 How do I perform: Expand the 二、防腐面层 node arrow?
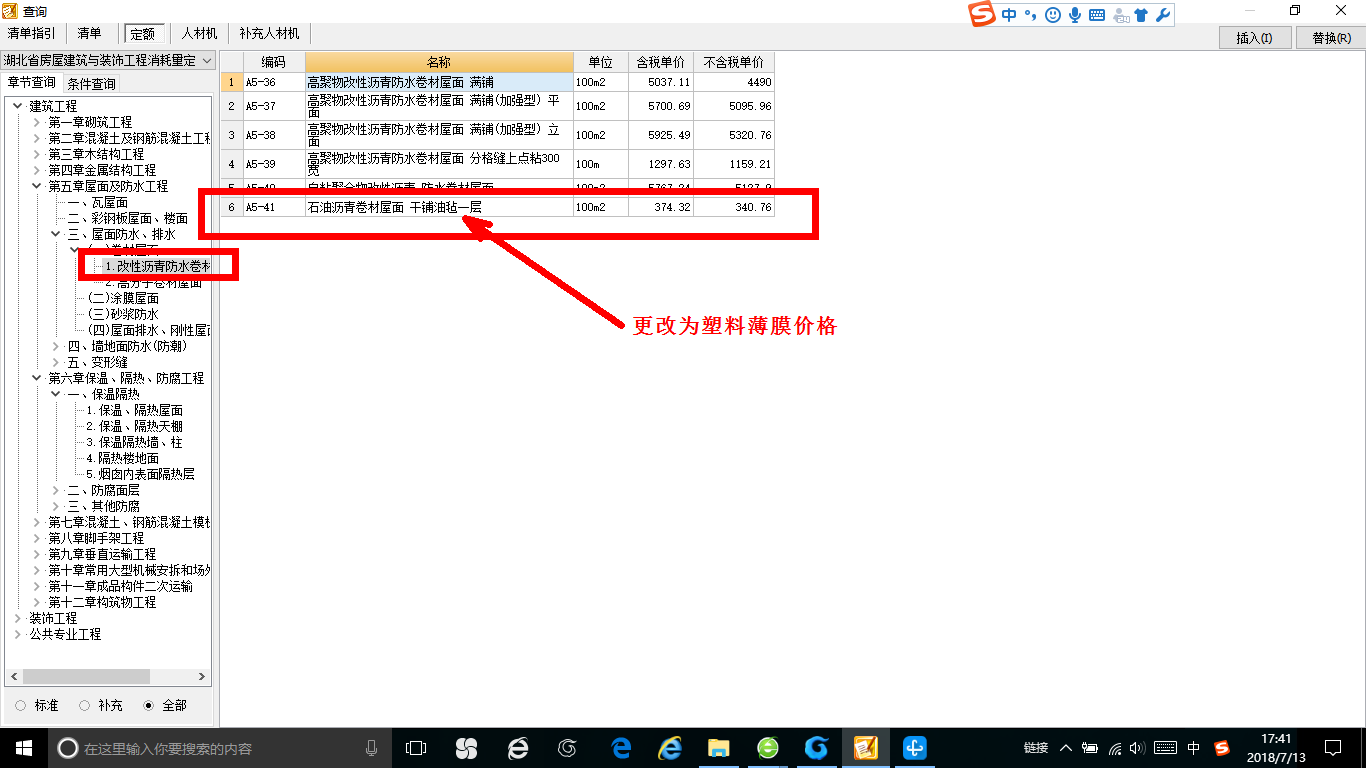click(x=56, y=490)
